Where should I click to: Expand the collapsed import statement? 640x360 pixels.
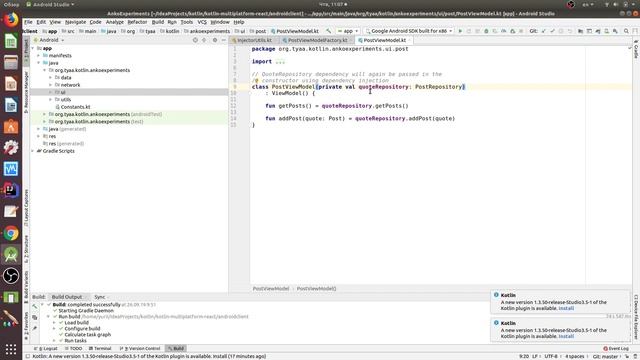[280, 62]
